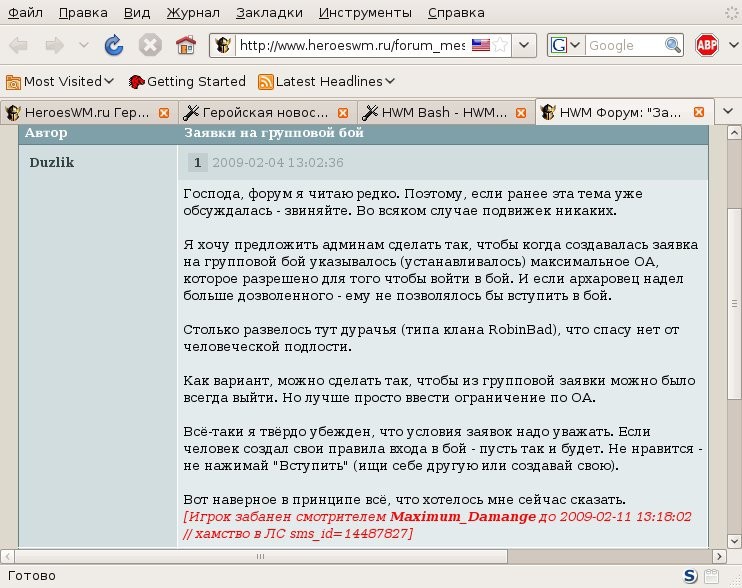Viewport: 742px width, 588px height.
Task: Close the HeroesWM.ru Гер... tab
Action: point(164,113)
